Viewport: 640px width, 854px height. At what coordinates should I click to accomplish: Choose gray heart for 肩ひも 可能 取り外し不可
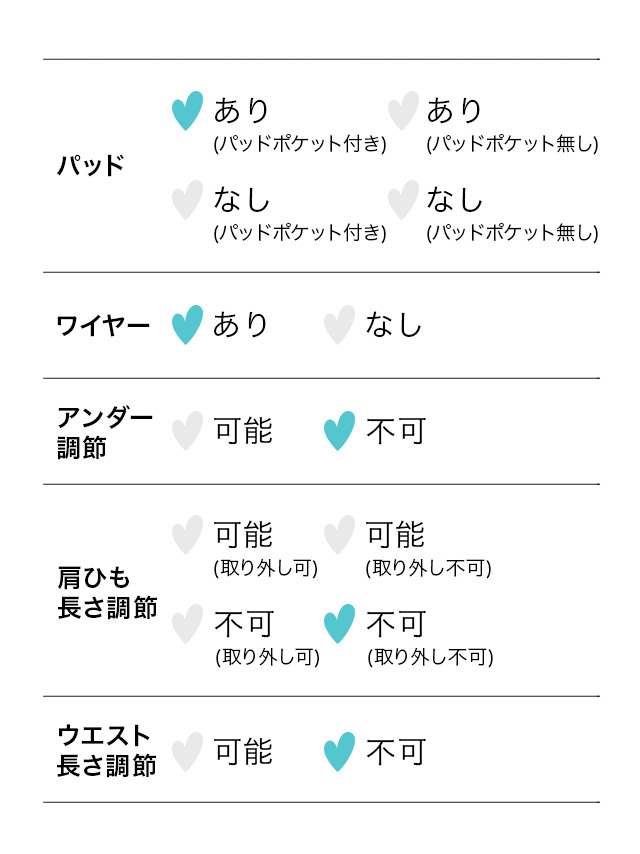(339, 535)
